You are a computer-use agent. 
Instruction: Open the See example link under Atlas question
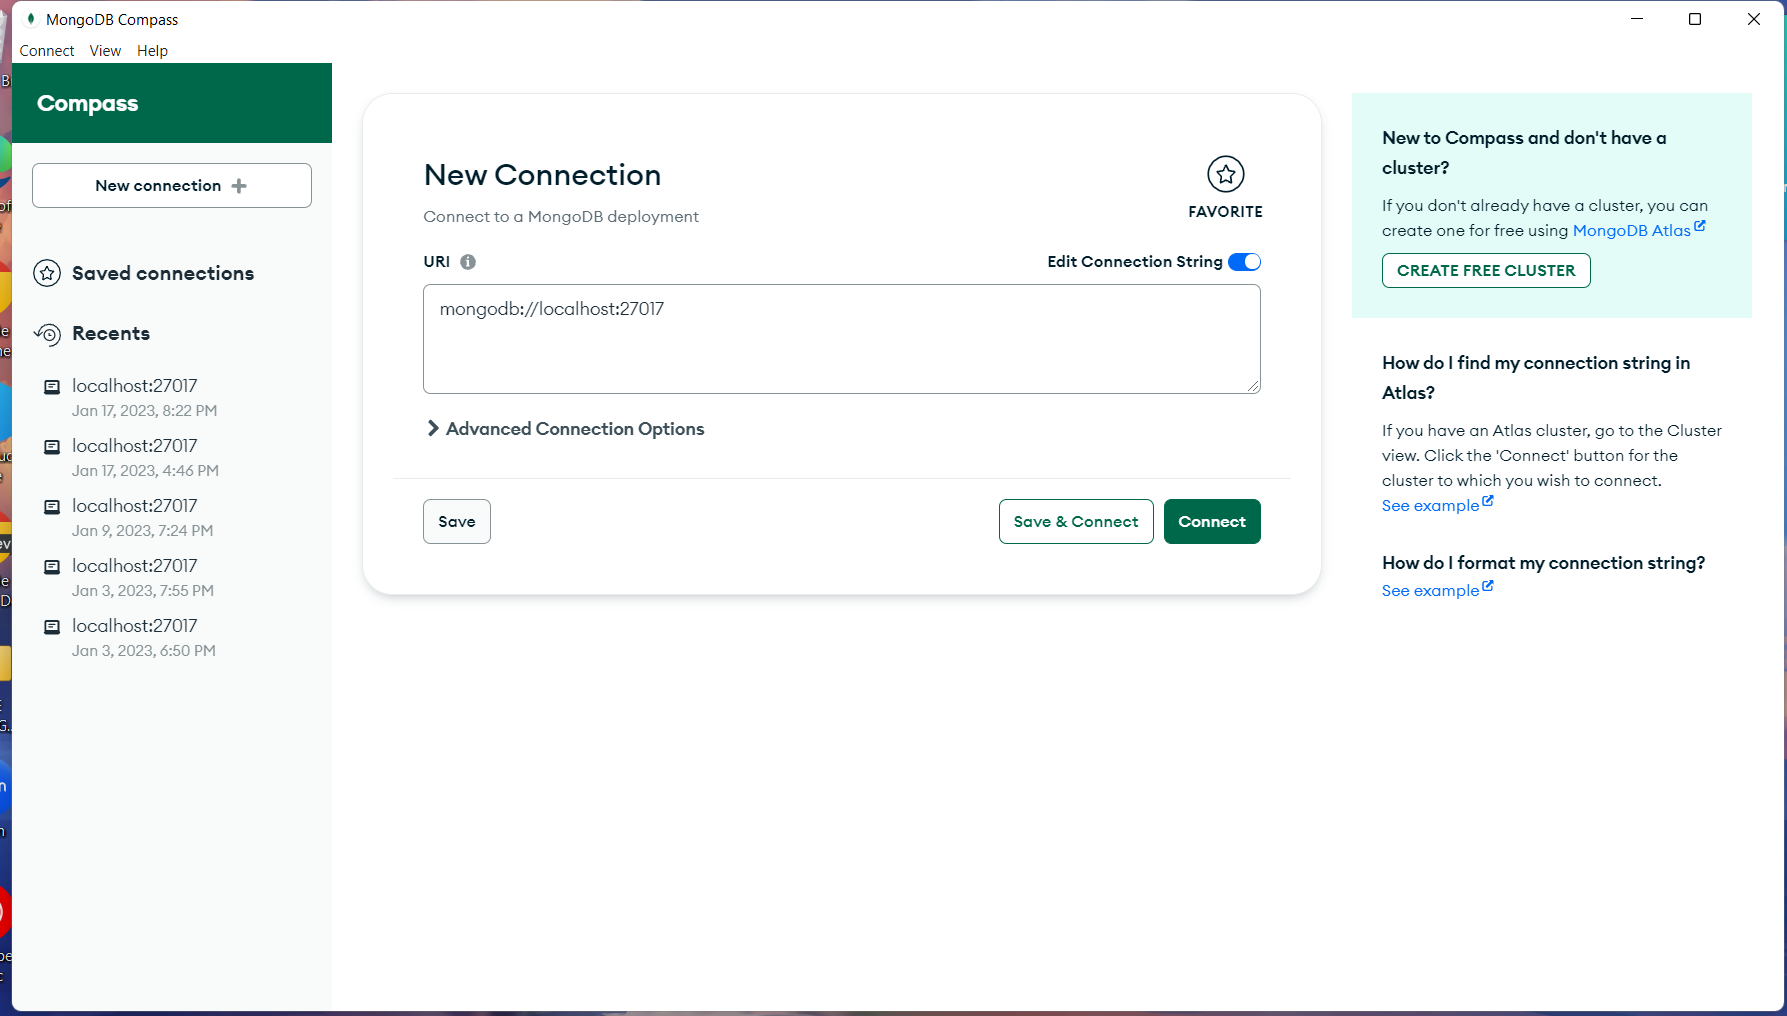1429,505
